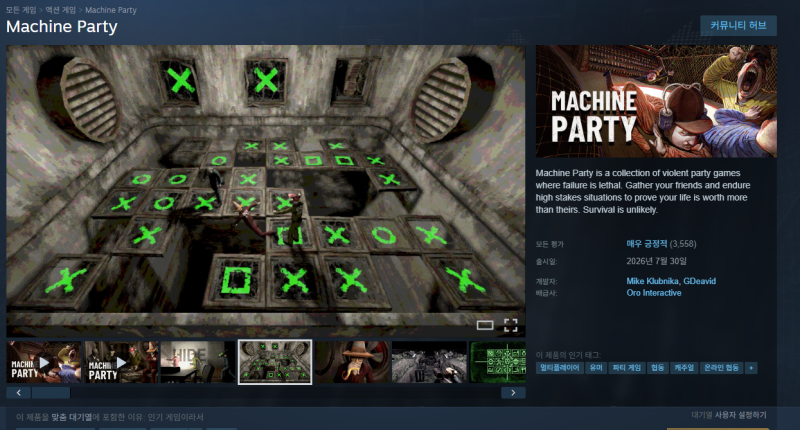Go to 액션 게임 breadcrumb
This screenshot has height=430, width=800.
tap(61, 10)
